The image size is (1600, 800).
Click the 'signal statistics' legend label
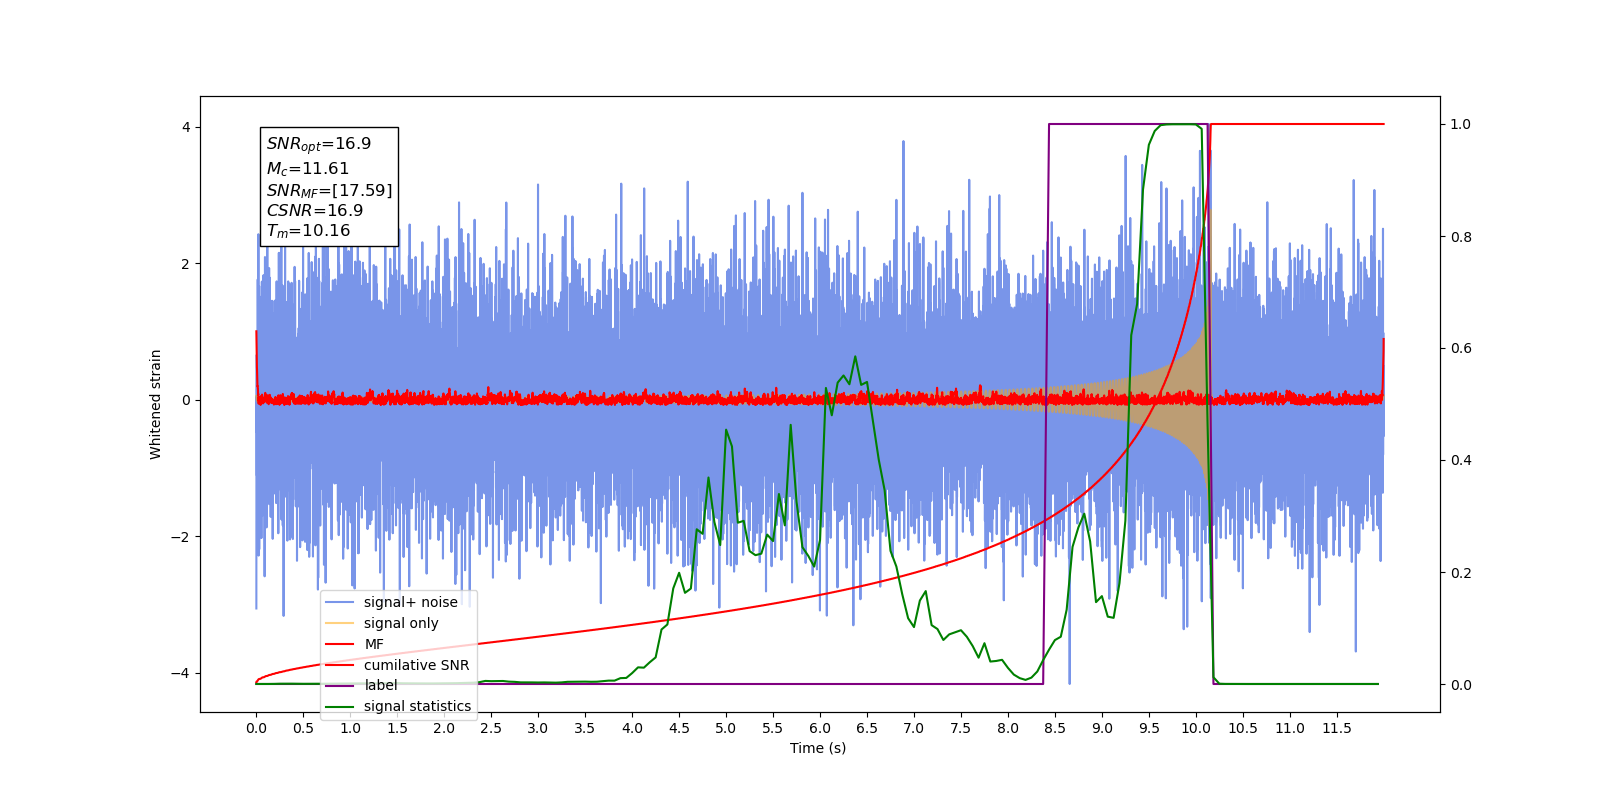pyautogui.click(x=417, y=706)
